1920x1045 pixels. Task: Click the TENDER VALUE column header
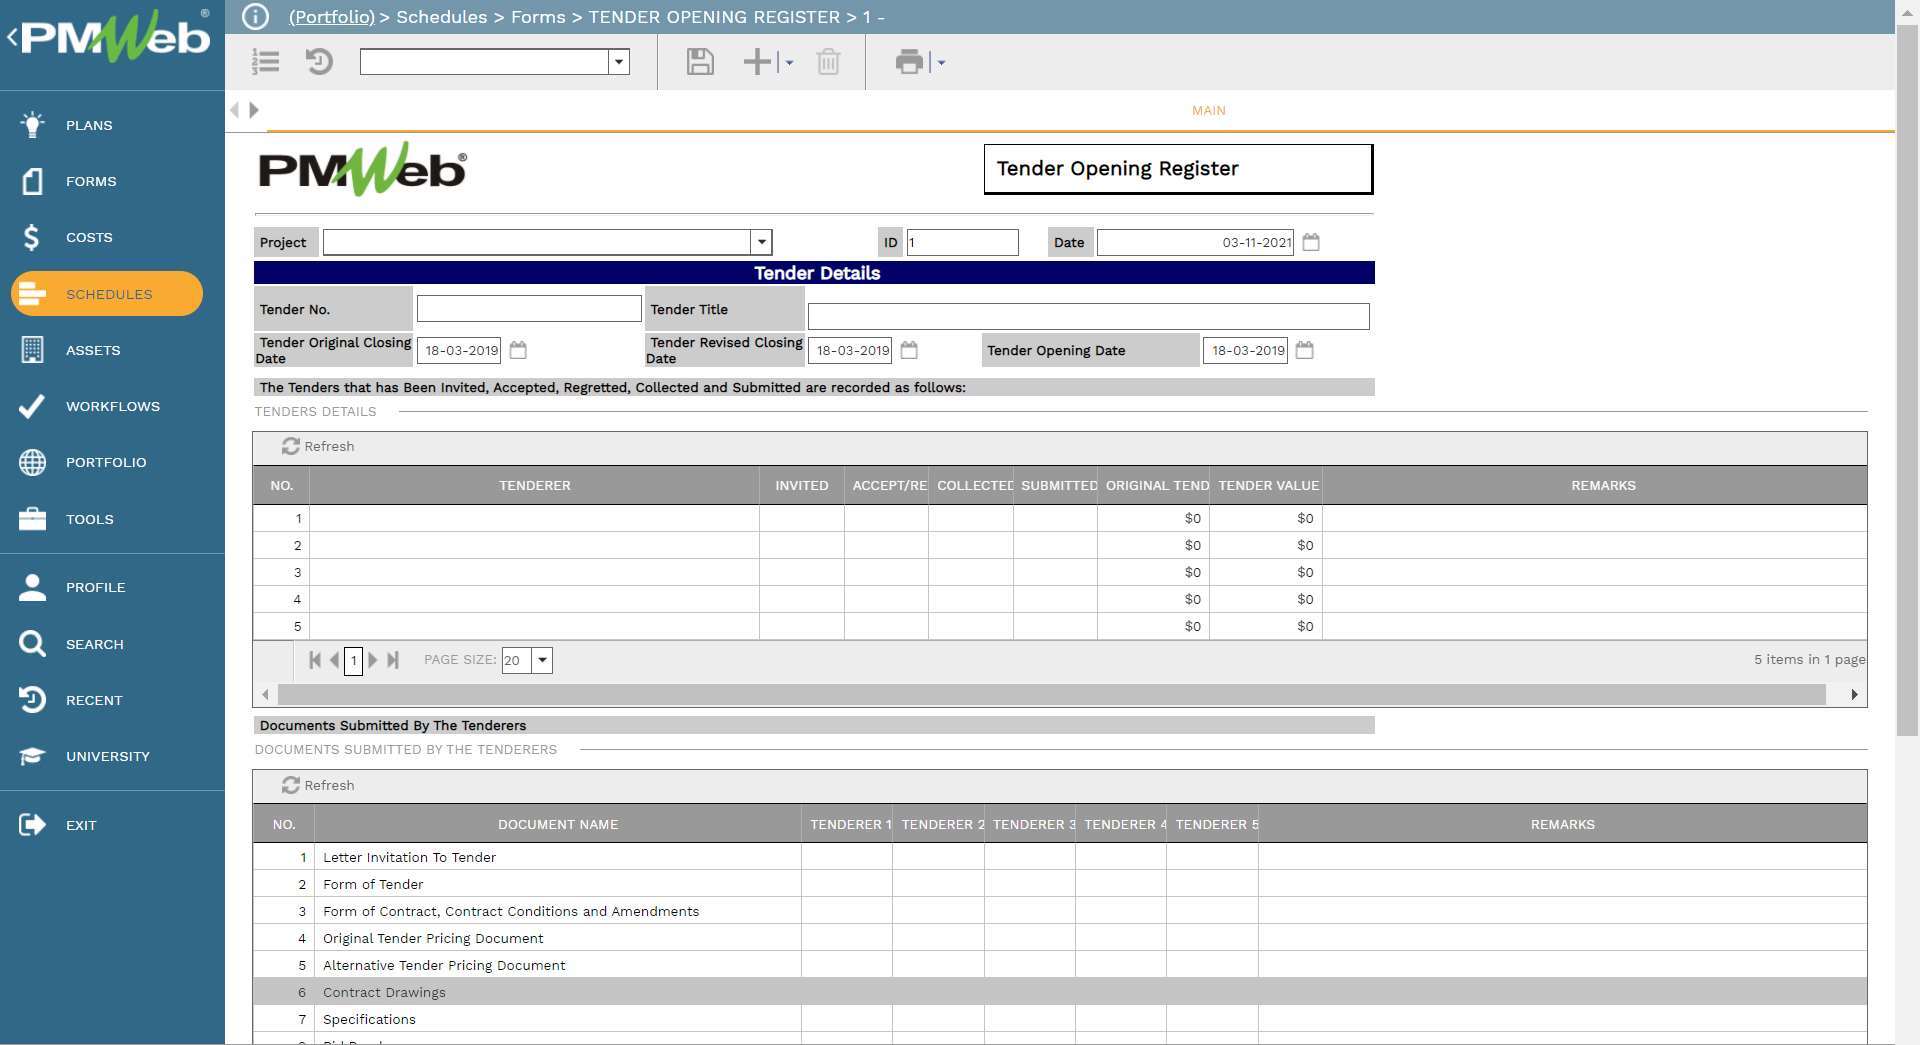(x=1267, y=485)
